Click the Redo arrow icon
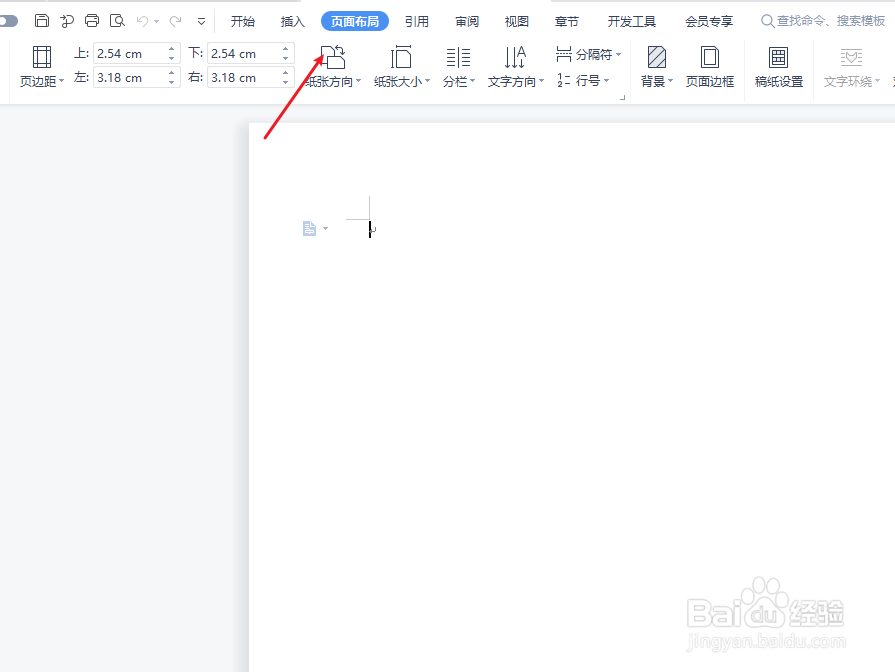Viewport: 895px width, 672px height. [175, 21]
